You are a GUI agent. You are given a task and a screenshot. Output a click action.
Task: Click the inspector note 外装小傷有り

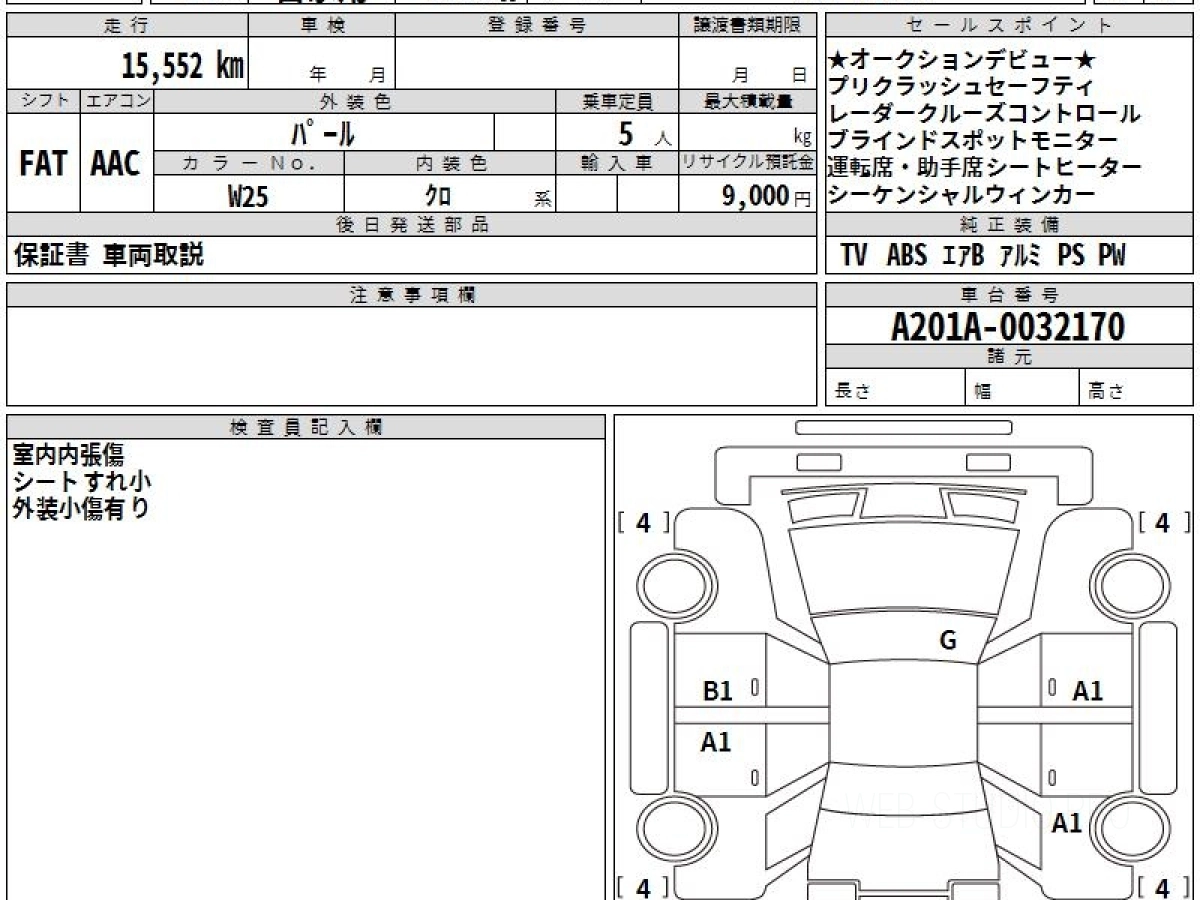tap(80, 509)
